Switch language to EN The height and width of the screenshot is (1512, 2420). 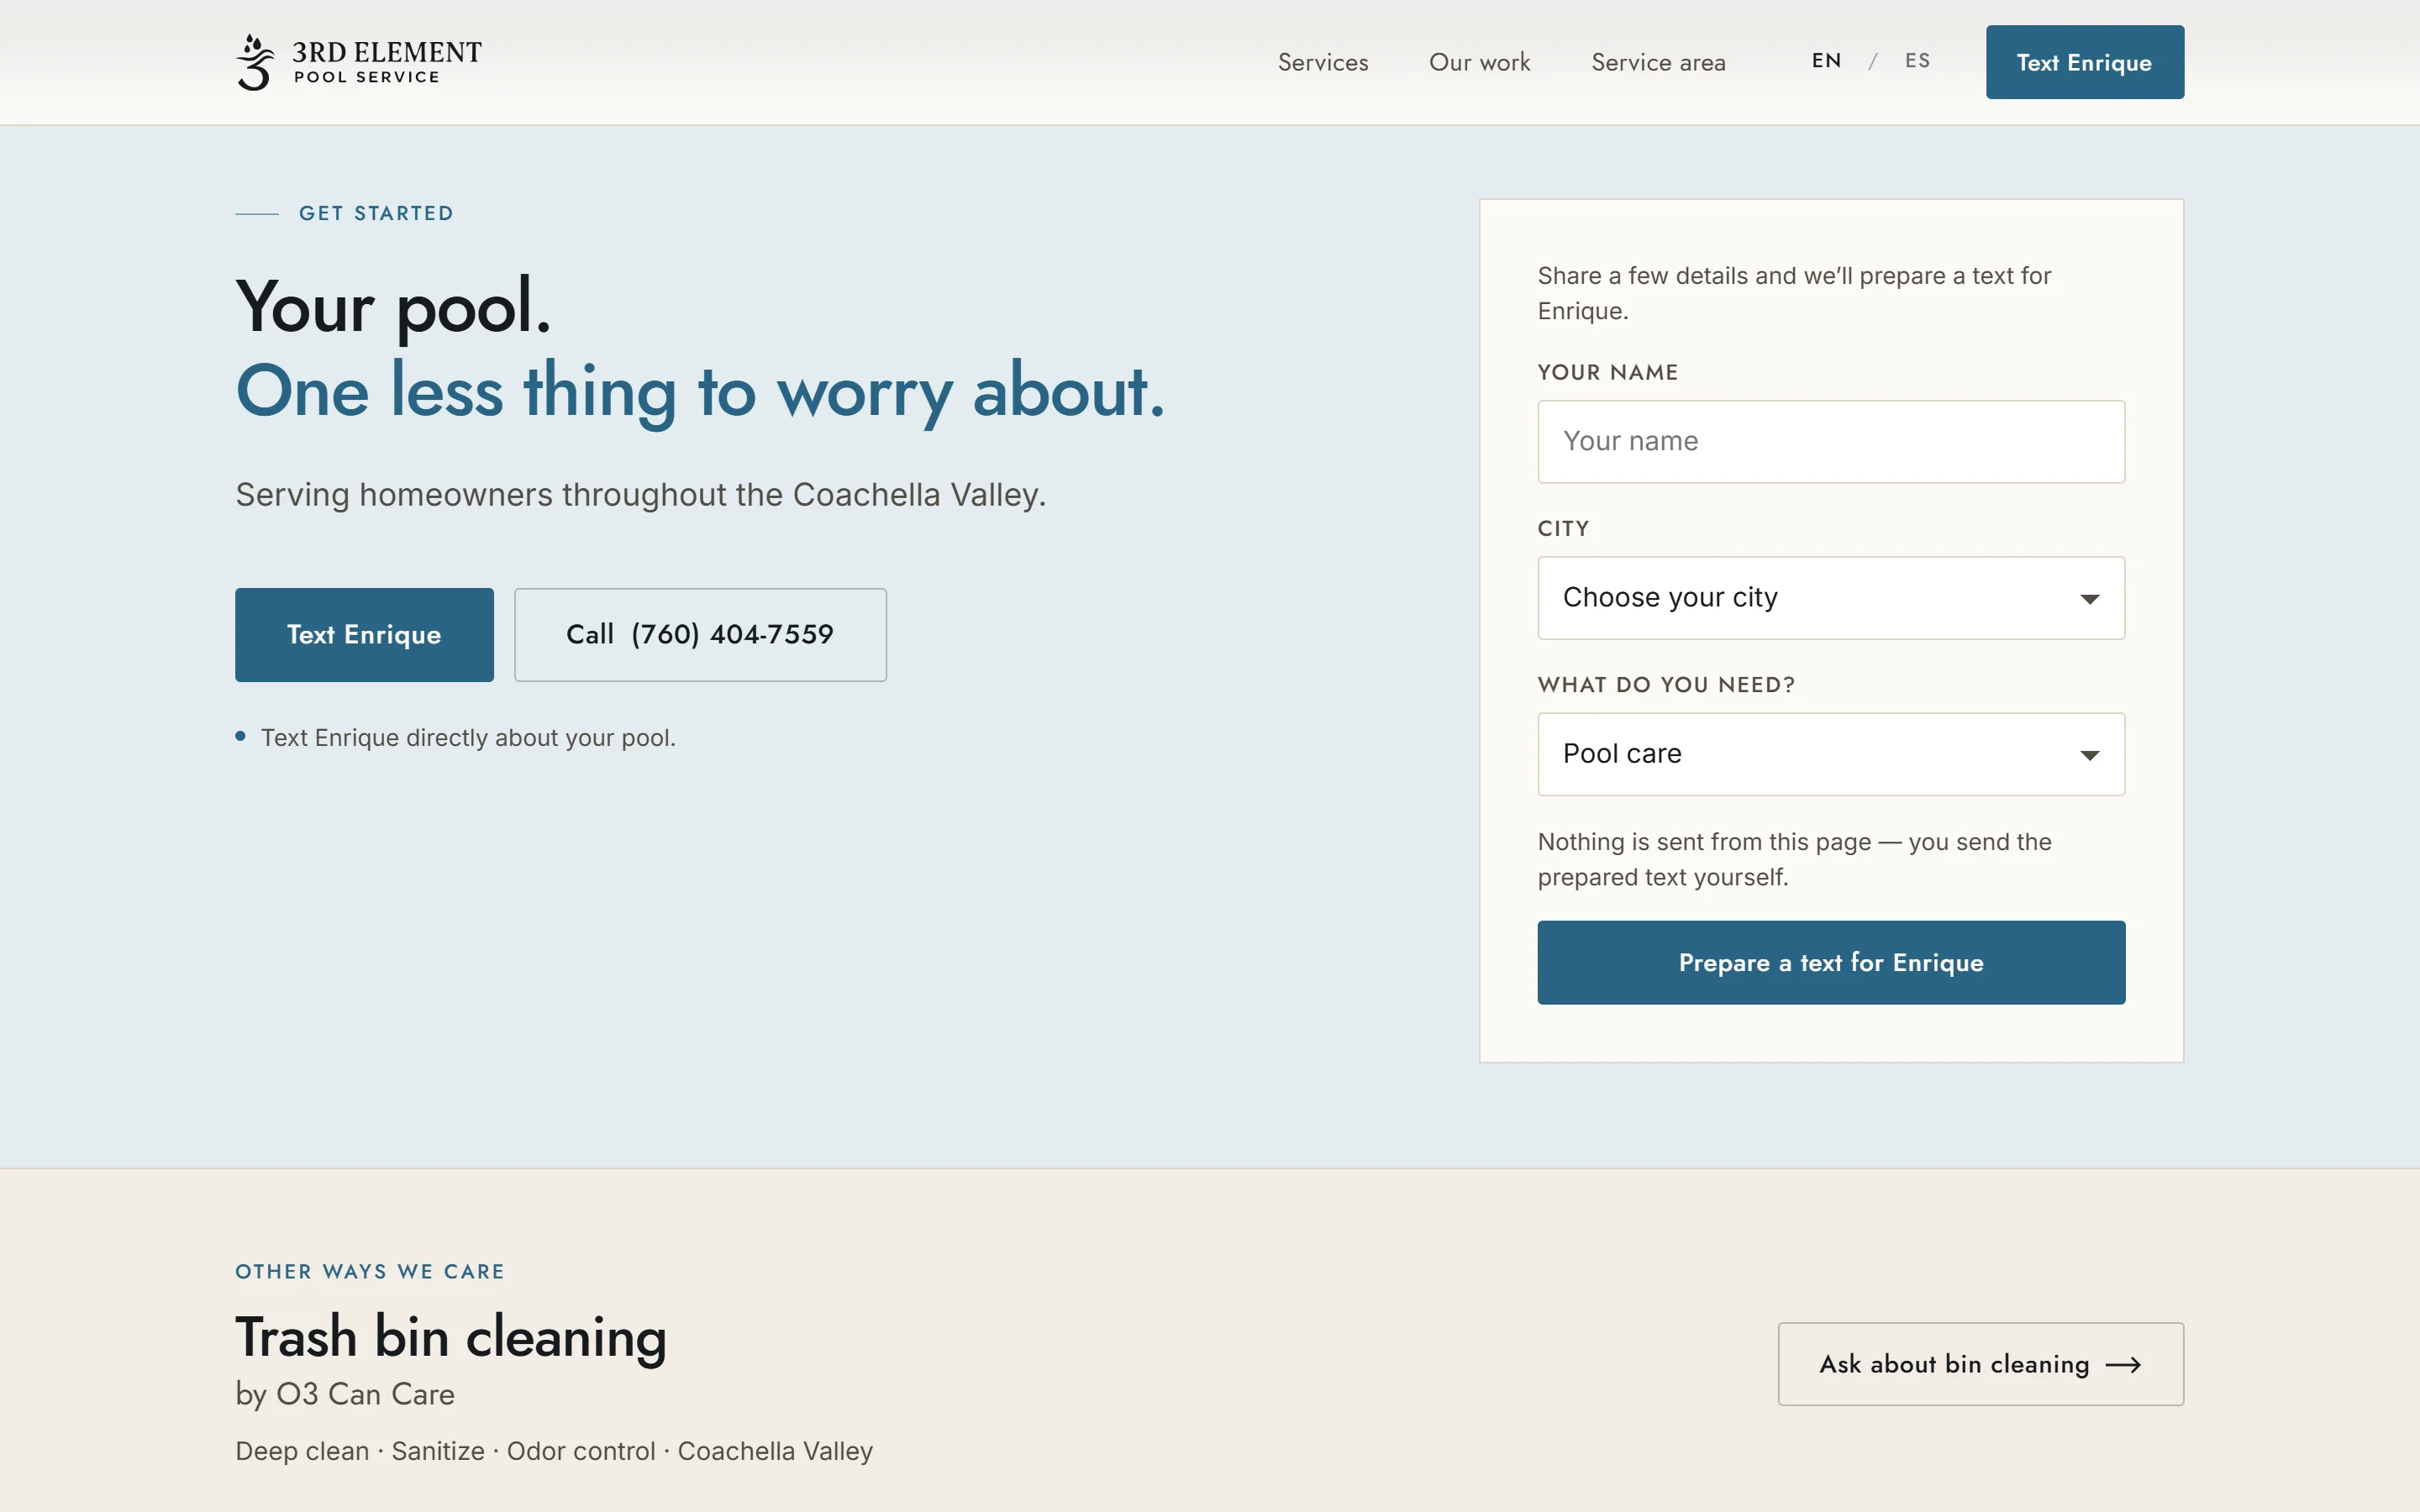1826,61
